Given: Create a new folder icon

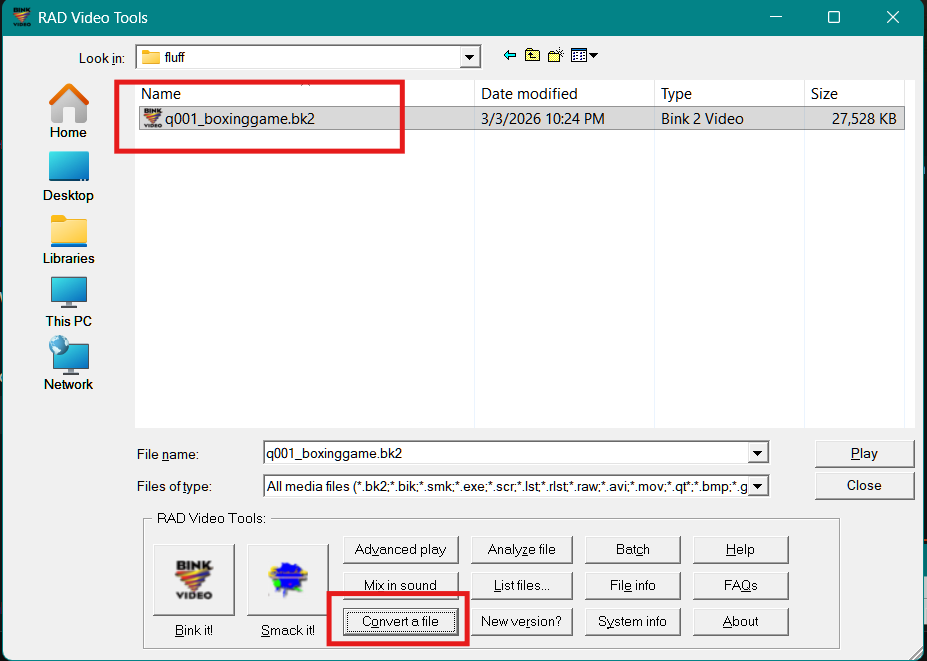Looking at the screenshot, I should pyautogui.click(x=556, y=56).
